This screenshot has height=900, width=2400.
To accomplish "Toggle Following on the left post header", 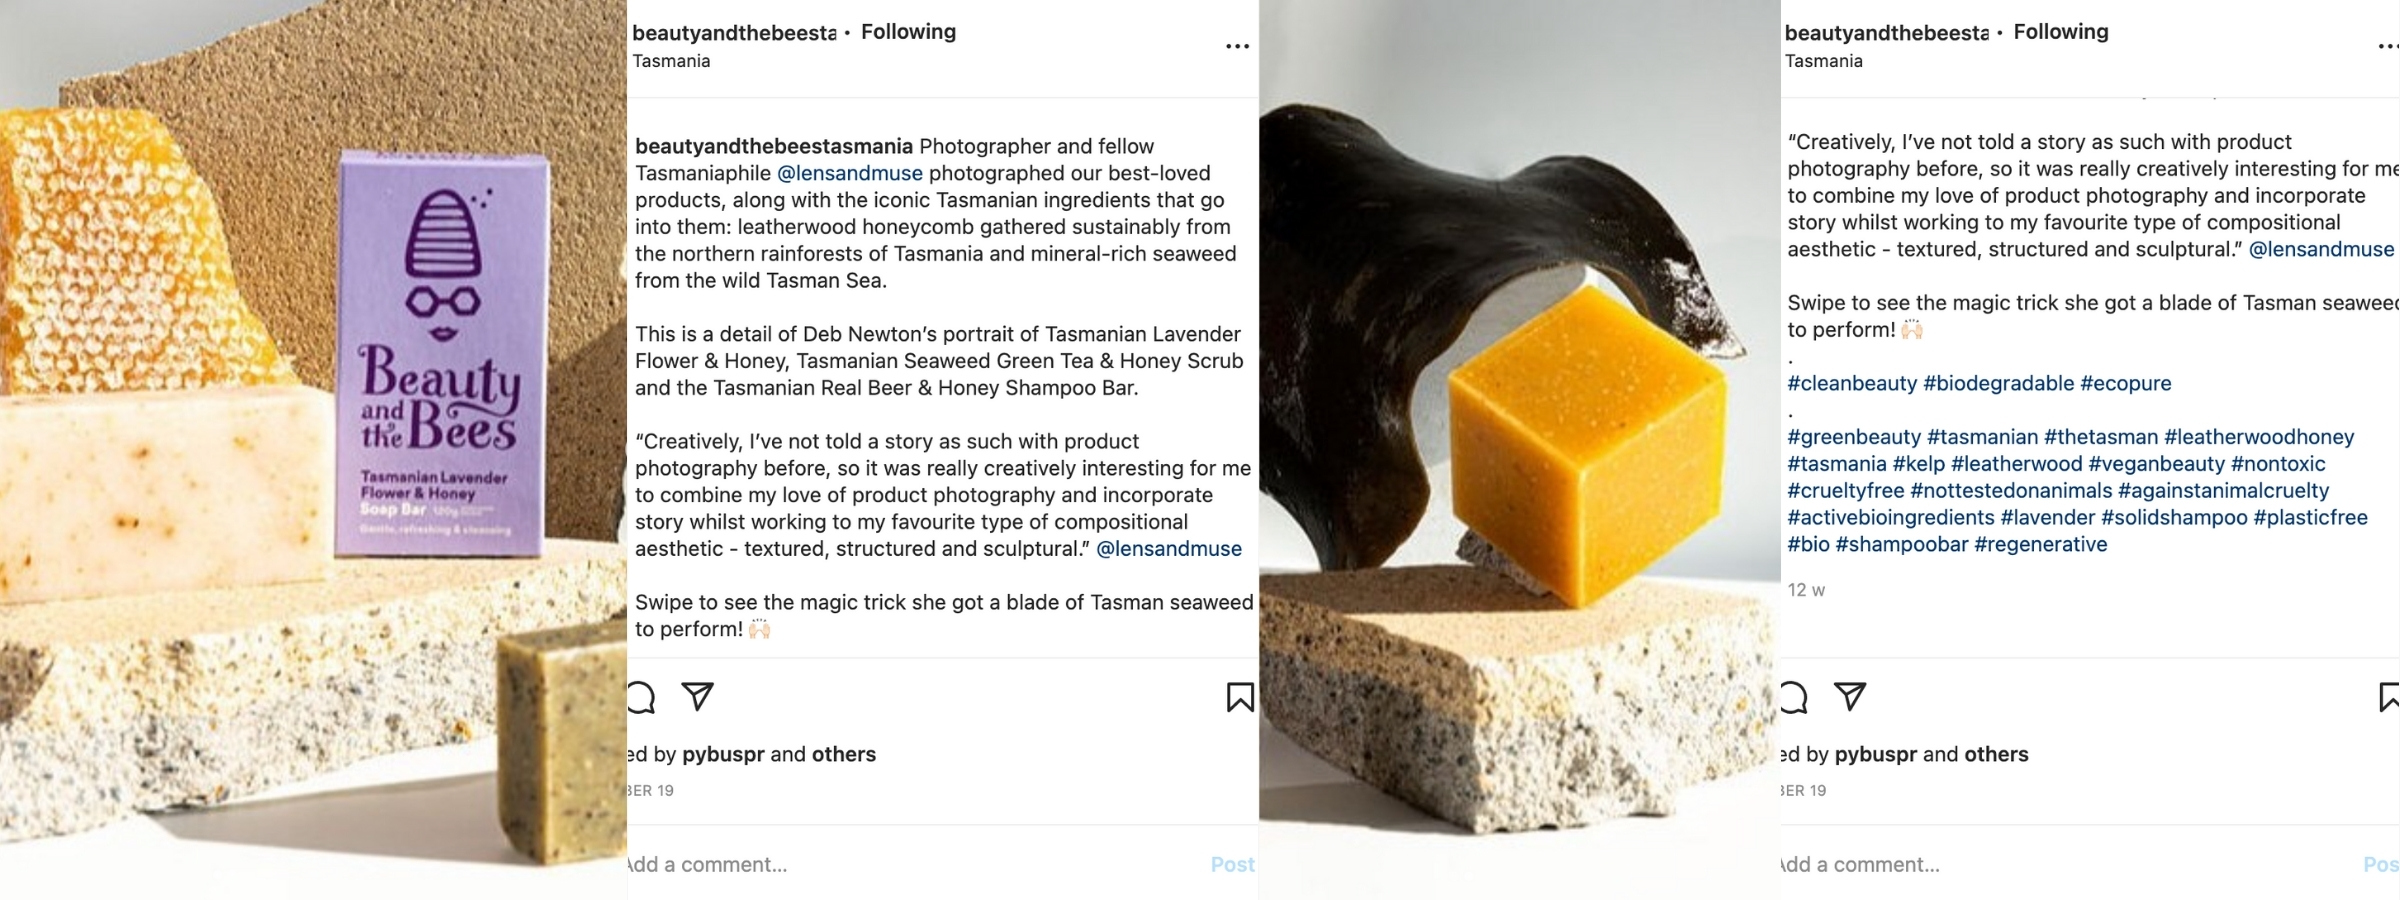I will [908, 32].
